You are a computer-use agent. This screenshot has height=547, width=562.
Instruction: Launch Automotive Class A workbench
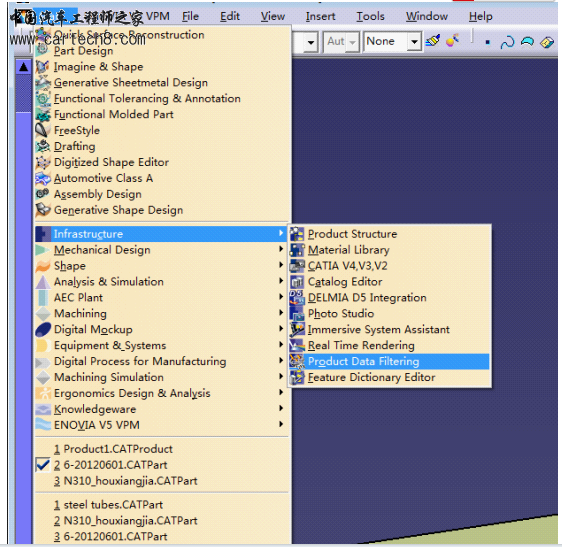(x=161, y=178)
